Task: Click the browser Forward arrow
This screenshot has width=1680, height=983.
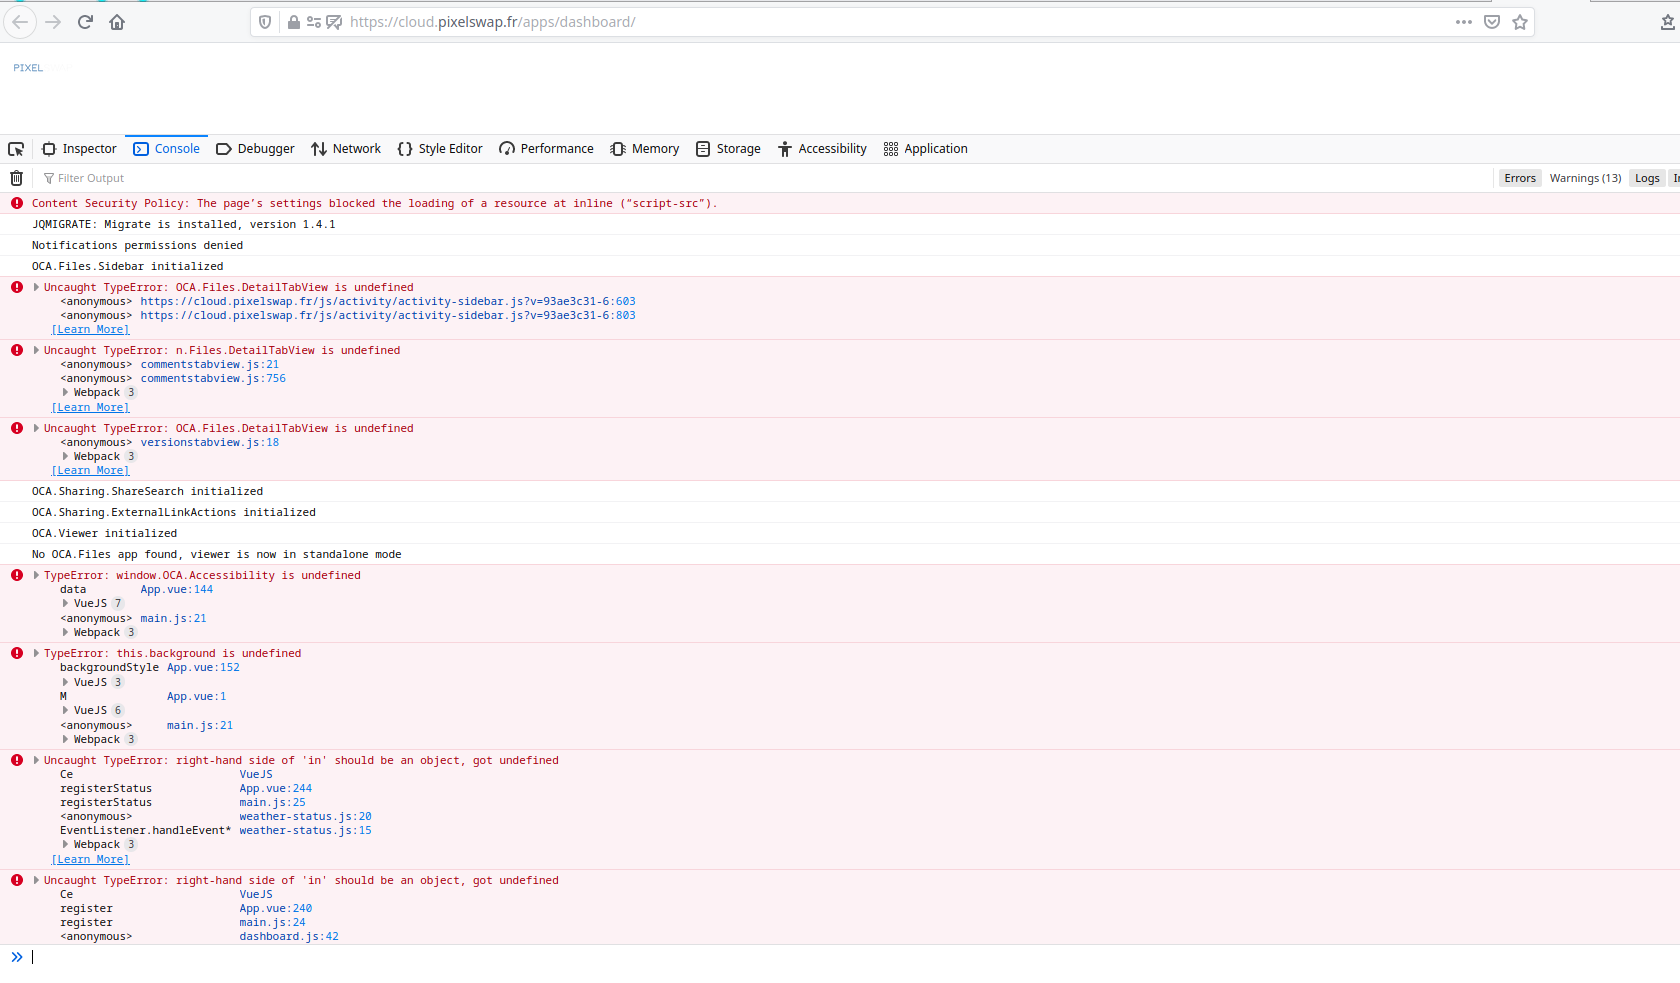Action: pyautogui.click(x=53, y=22)
